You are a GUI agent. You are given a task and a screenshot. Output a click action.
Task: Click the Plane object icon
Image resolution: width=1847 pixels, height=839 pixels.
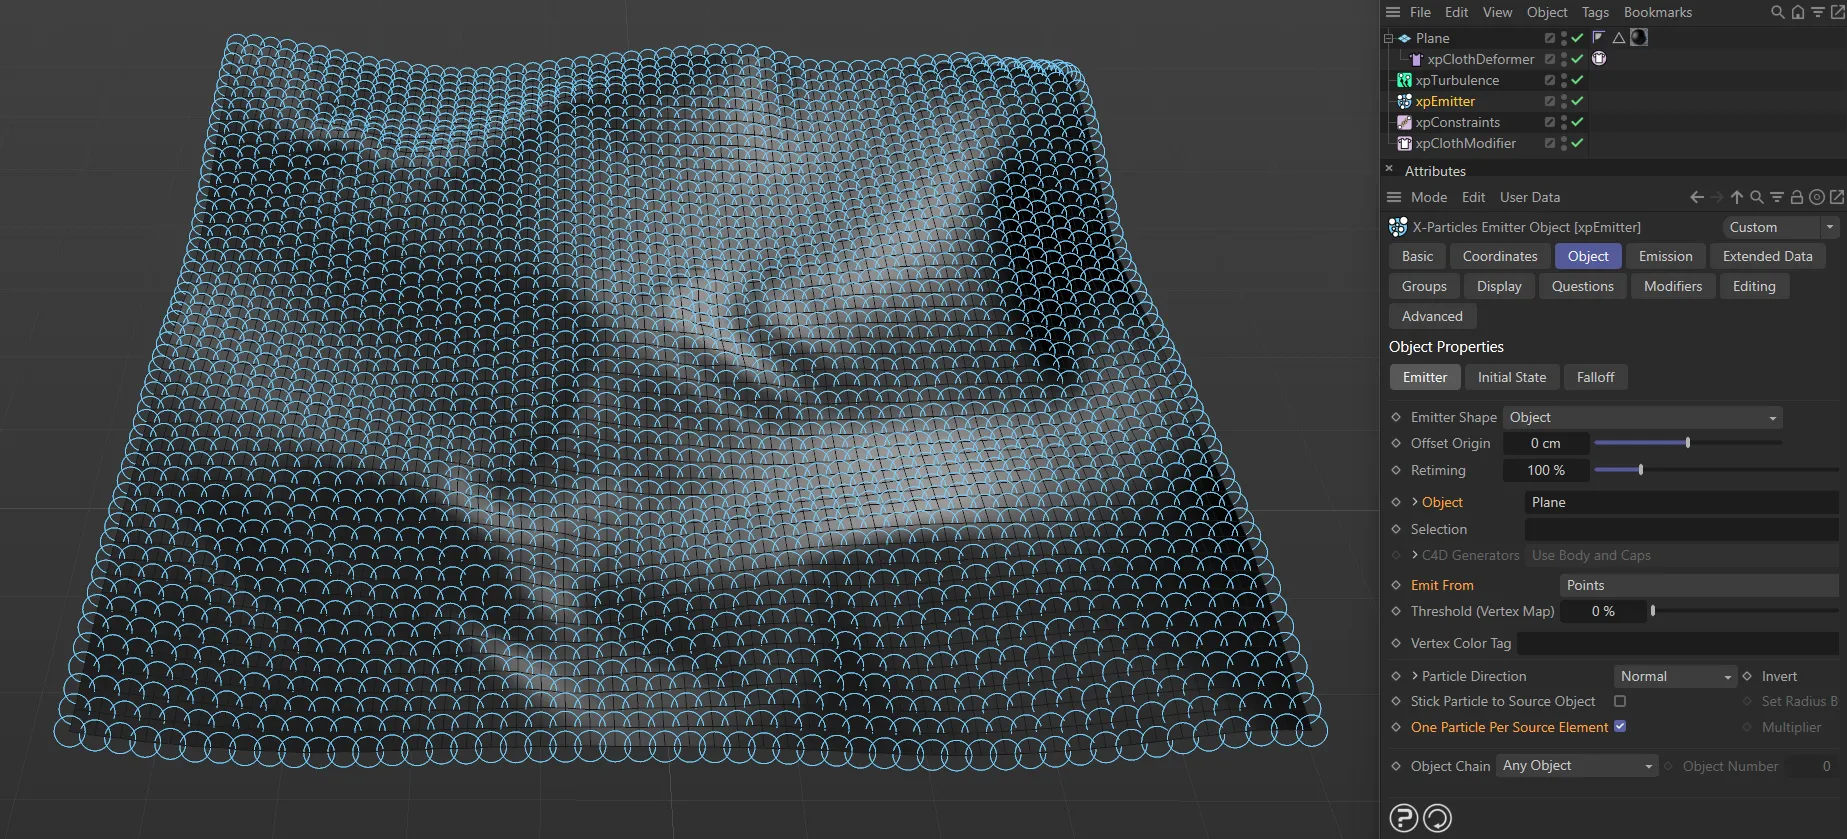tap(1405, 38)
